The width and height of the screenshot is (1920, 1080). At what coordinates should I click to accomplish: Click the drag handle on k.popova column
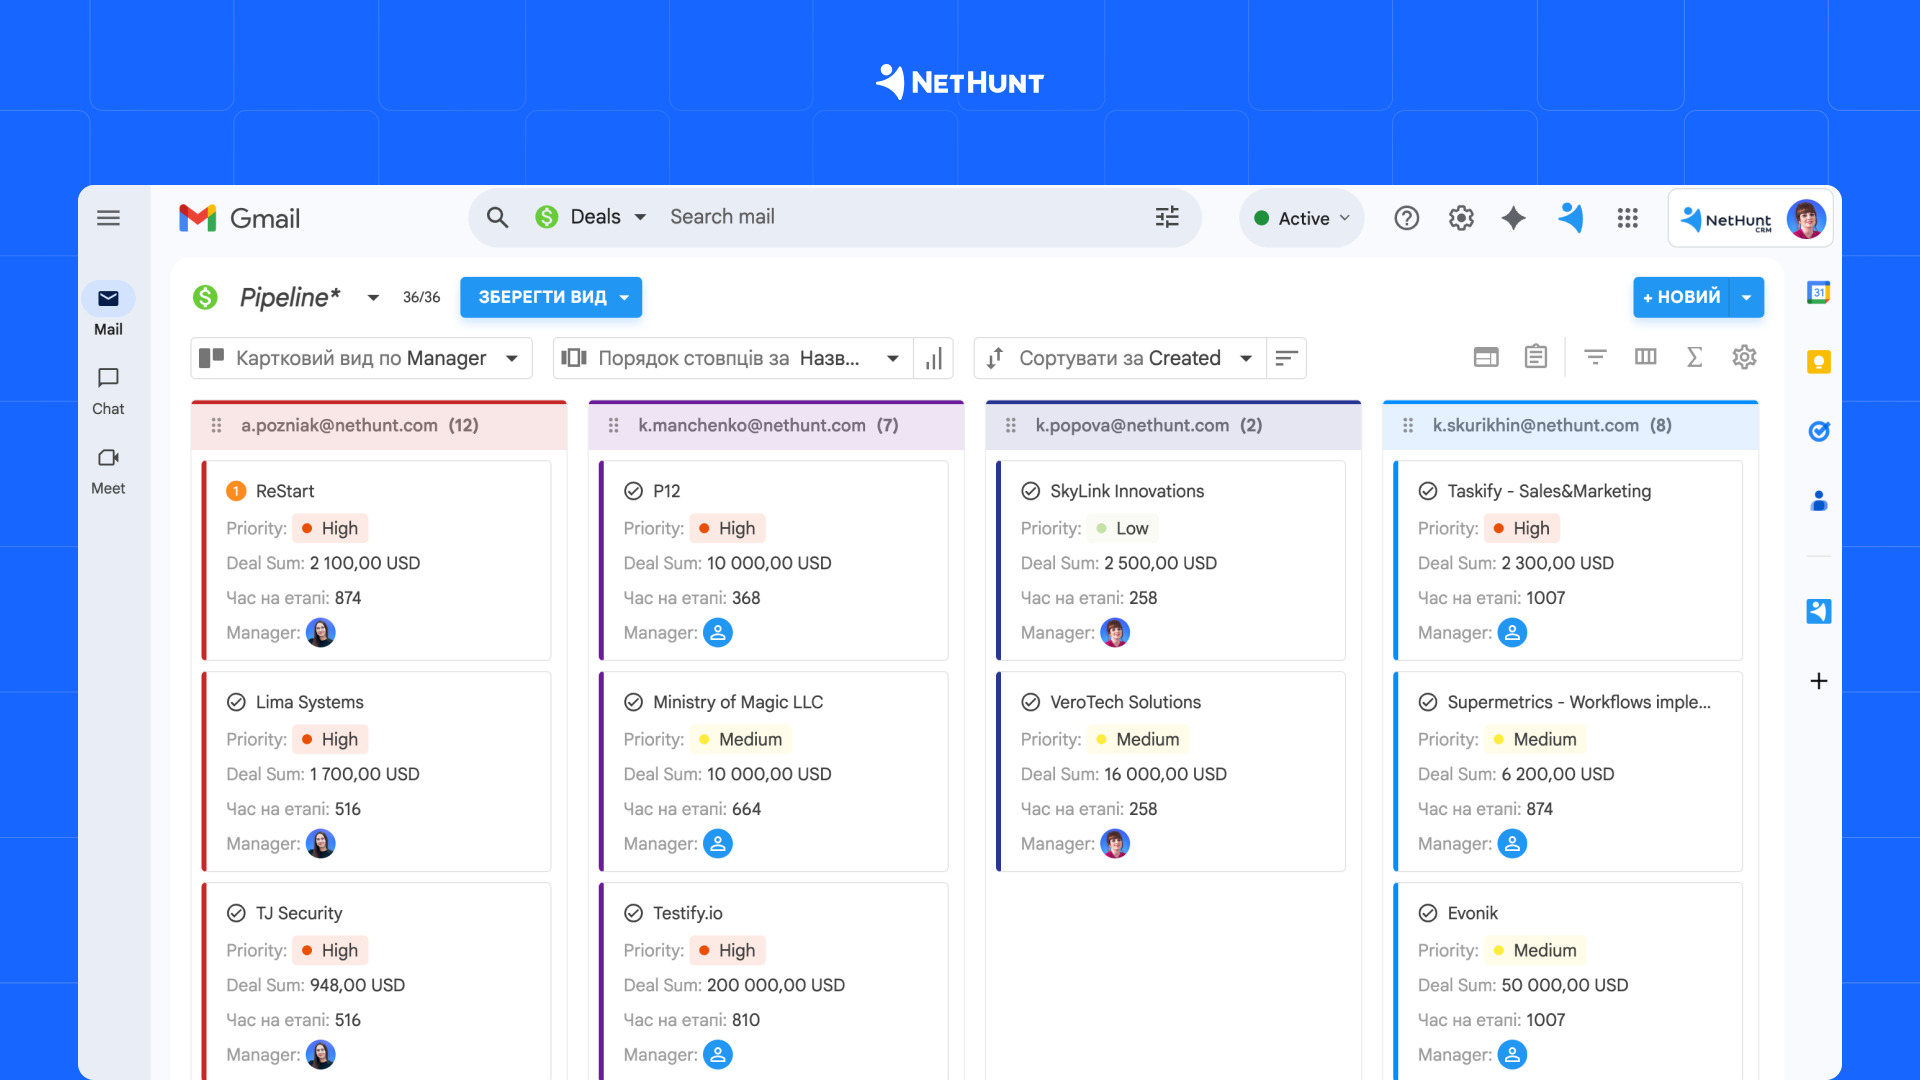(x=1011, y=425)
